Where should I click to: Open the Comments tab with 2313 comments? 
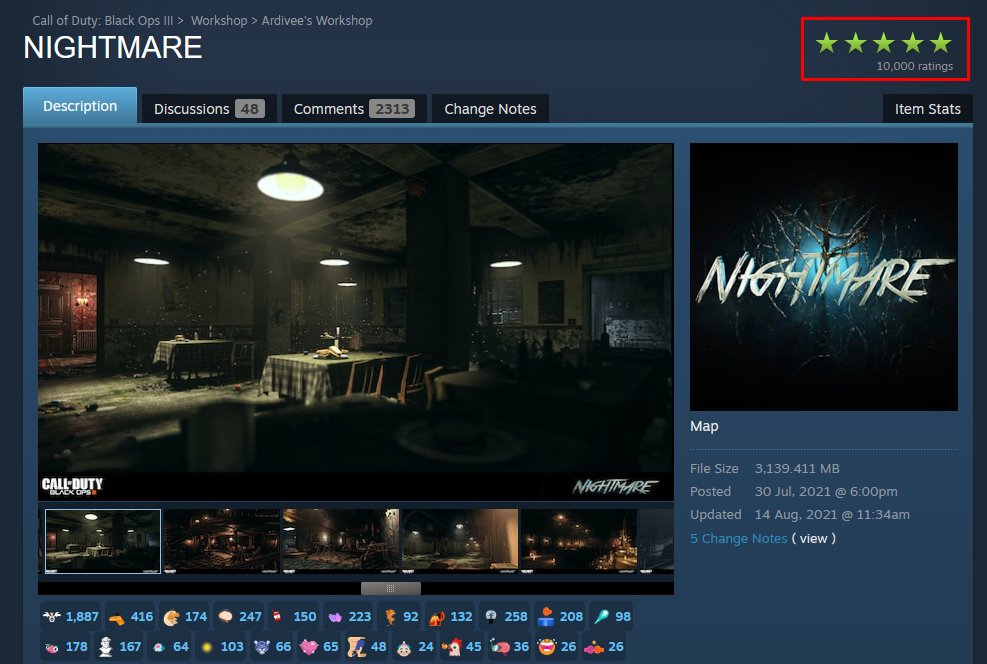[354, 109]
